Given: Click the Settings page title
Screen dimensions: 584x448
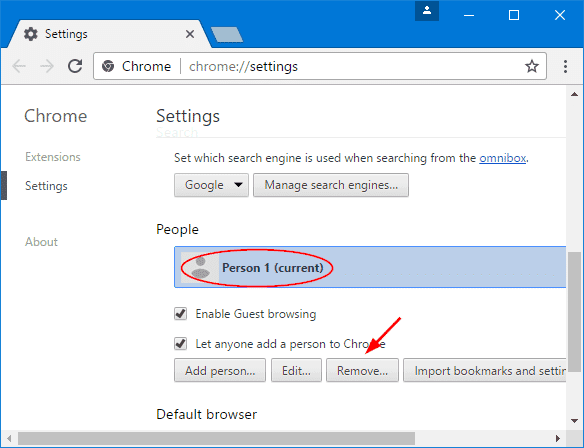Looking at the screenshot, I should point(188,116).
